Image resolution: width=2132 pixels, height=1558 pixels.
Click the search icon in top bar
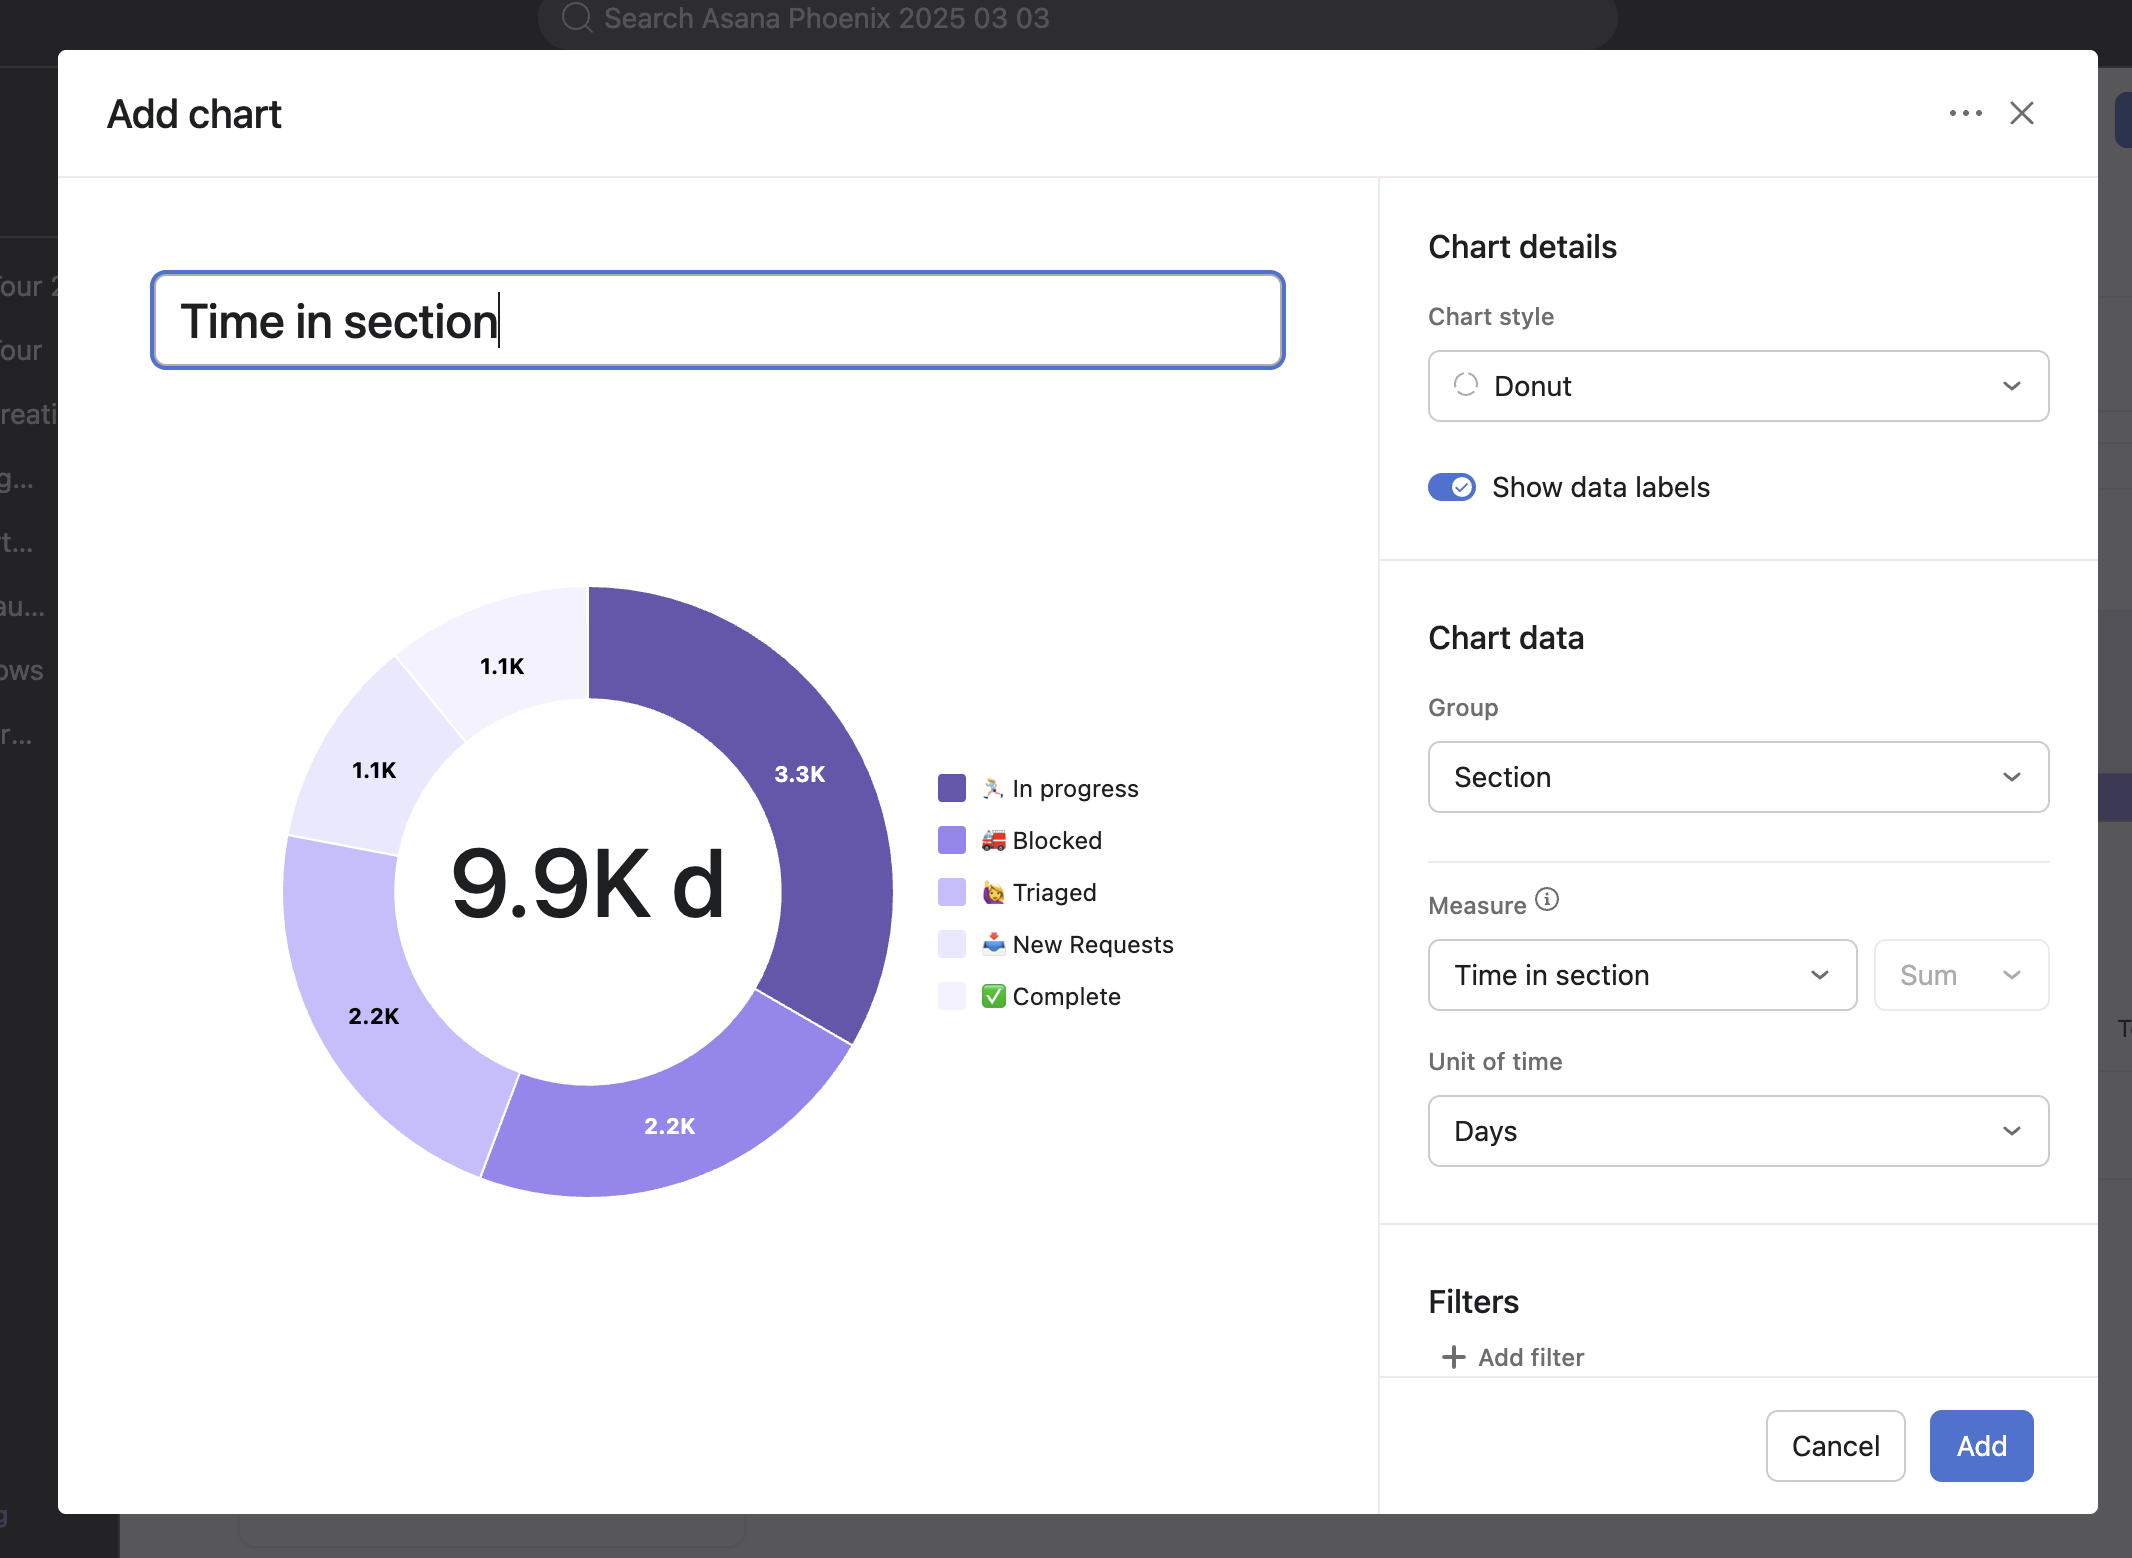point(577,18)
